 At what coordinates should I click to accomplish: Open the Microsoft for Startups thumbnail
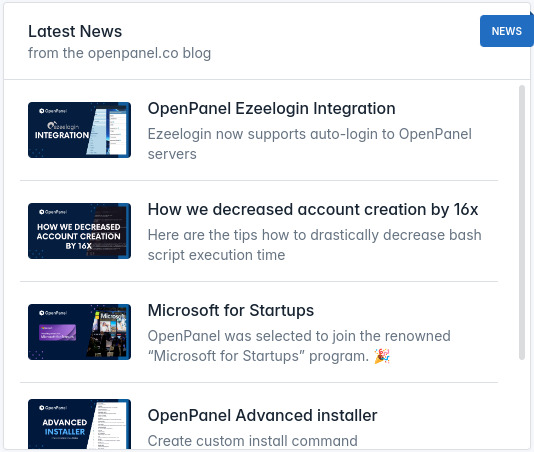(x=79, y=332)
